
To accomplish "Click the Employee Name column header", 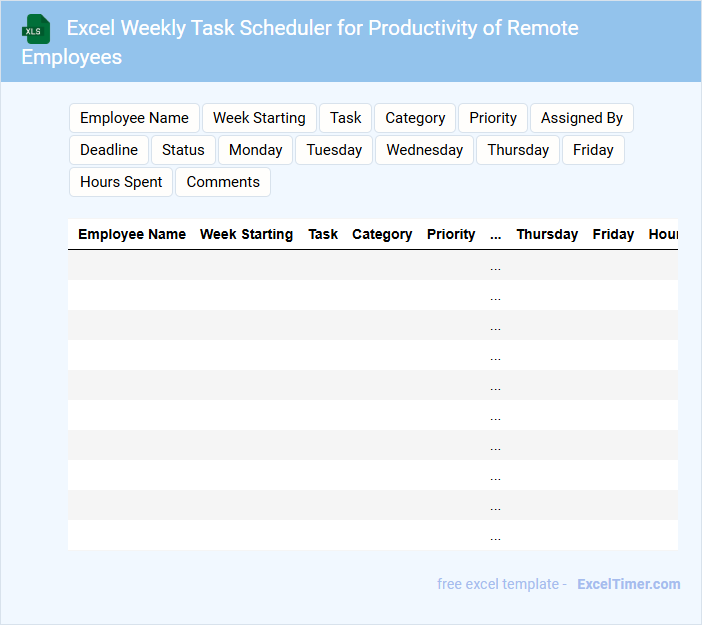I will (132, 234).
